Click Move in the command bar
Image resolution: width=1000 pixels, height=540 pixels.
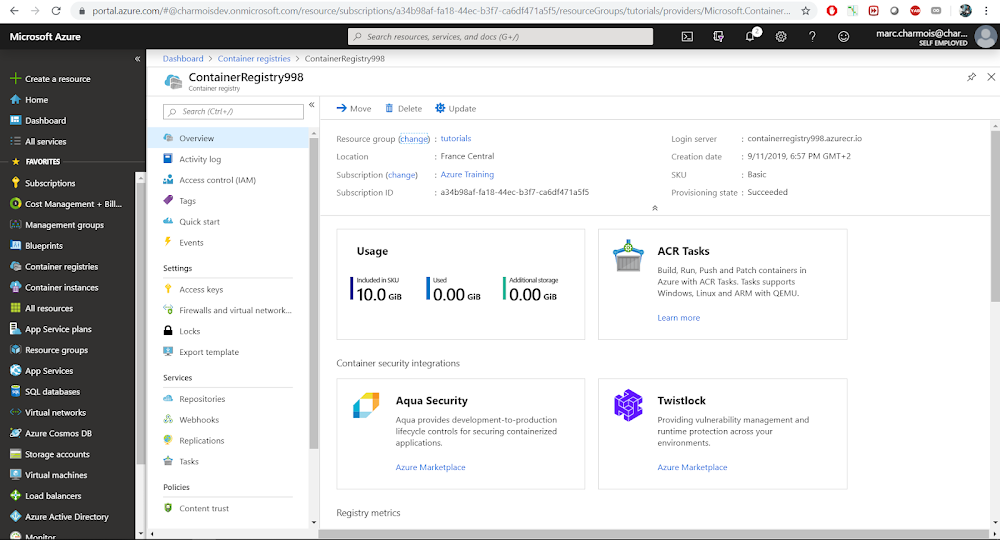coord(353,108)
